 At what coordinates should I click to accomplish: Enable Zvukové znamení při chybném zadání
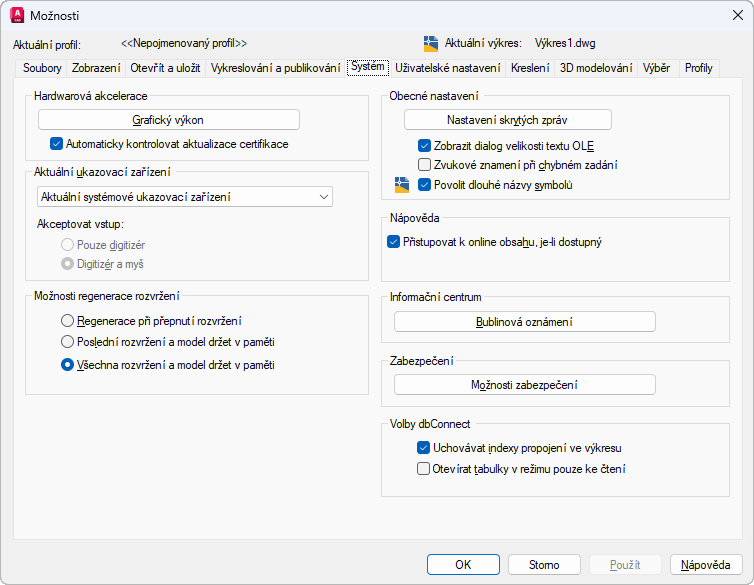(424, 165)
